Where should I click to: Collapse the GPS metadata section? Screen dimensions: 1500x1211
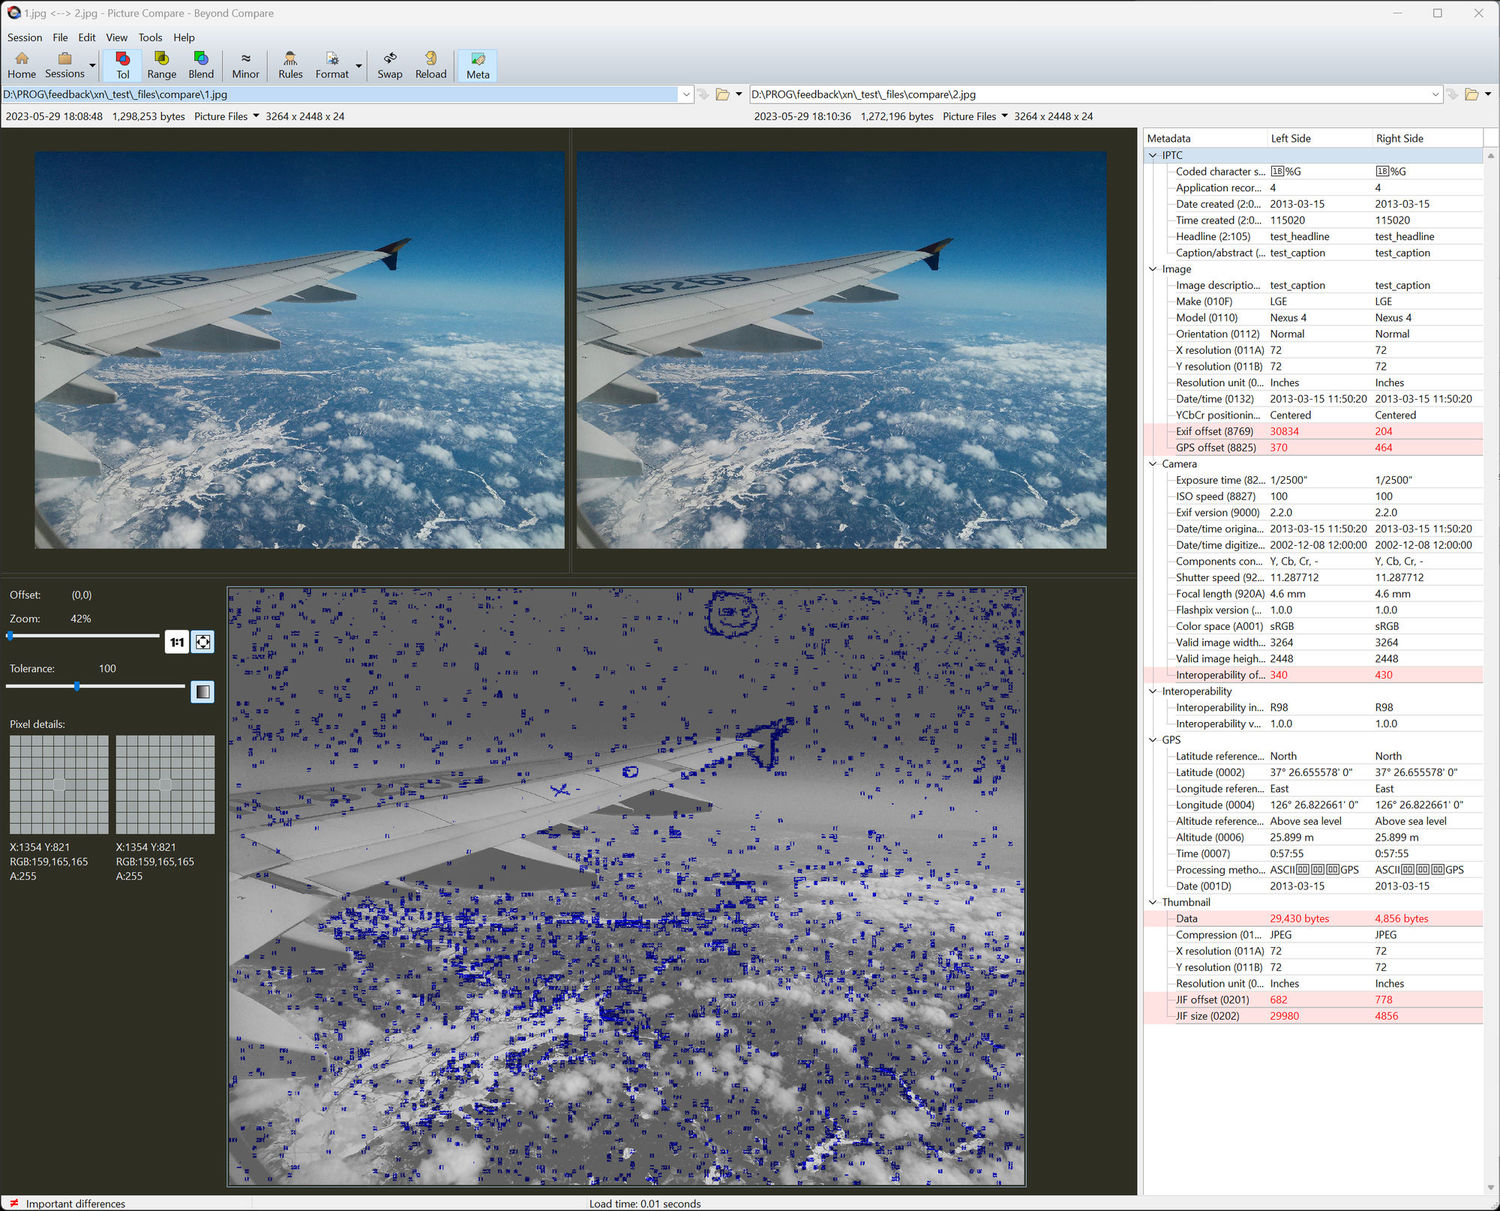(x=1153, y=740)
